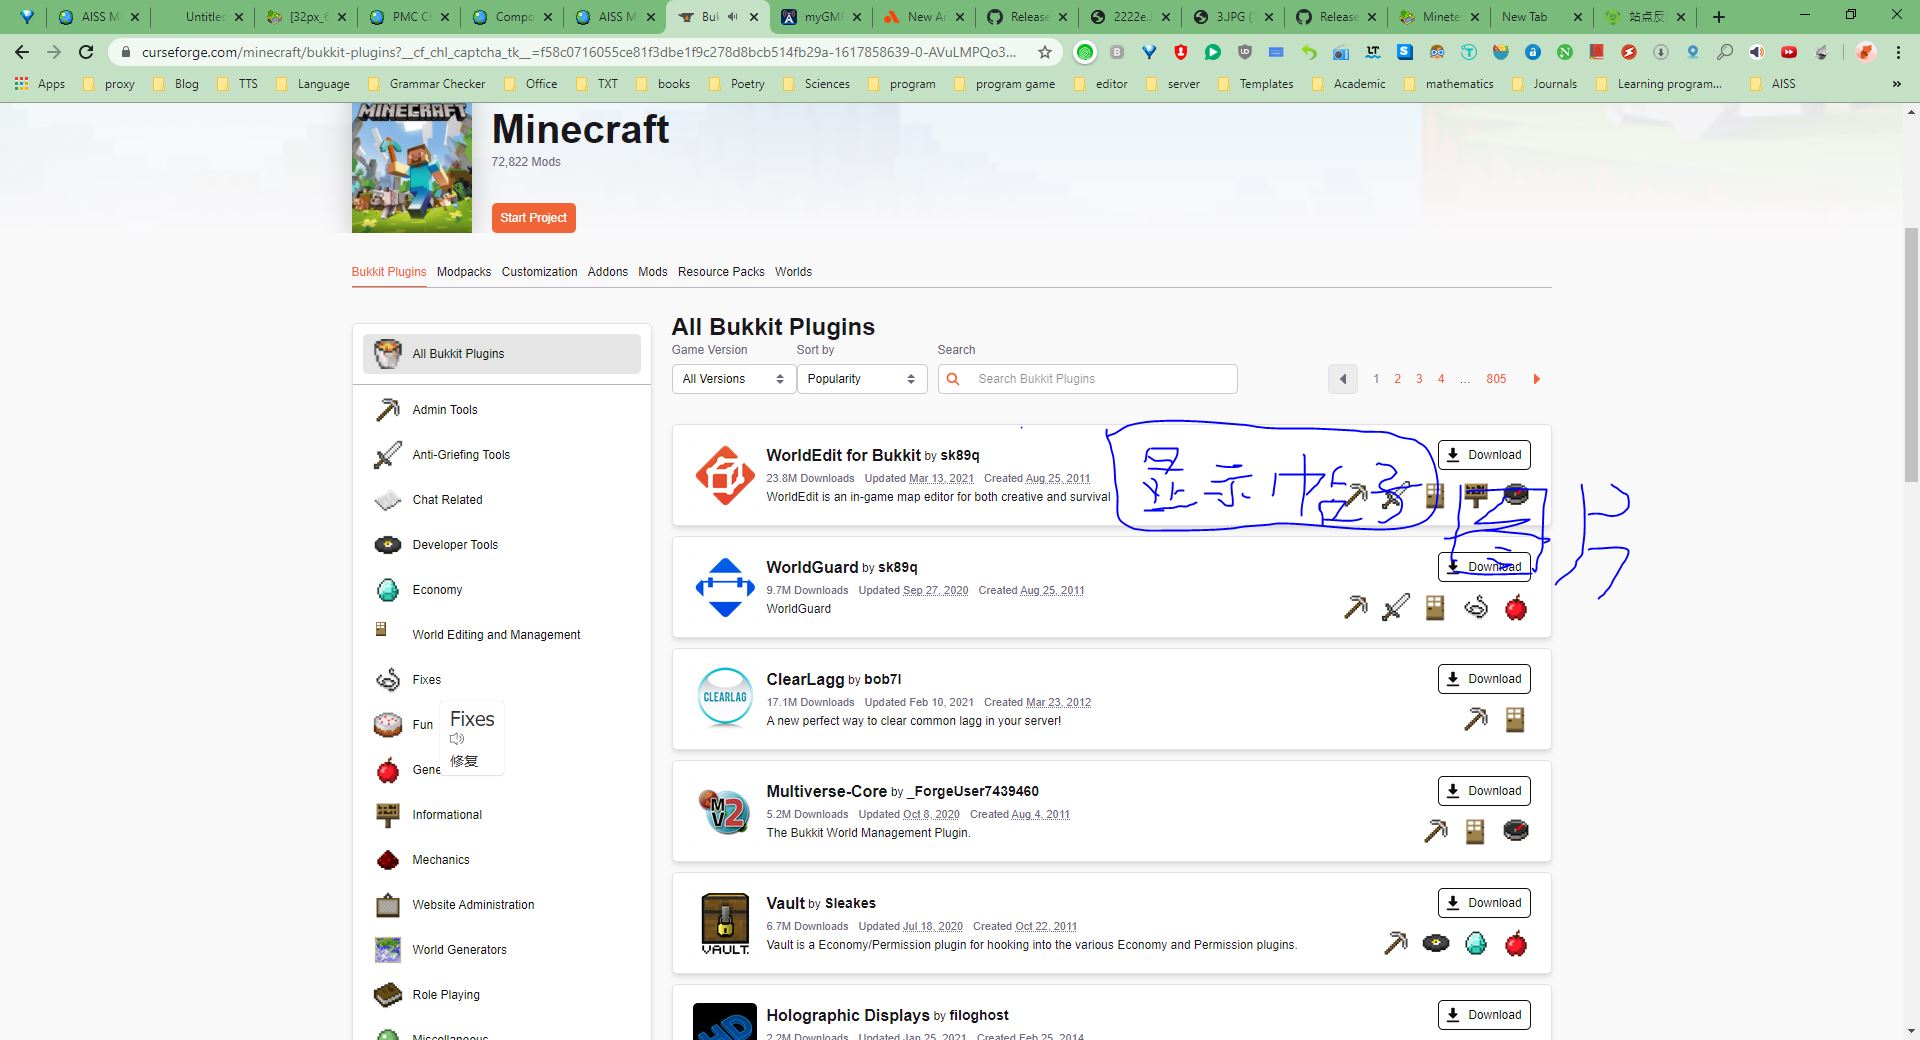Screen dimensions: 1920x1040
Task: Open Addons tab
Action: pyautogui.click(x=608, y=272)
